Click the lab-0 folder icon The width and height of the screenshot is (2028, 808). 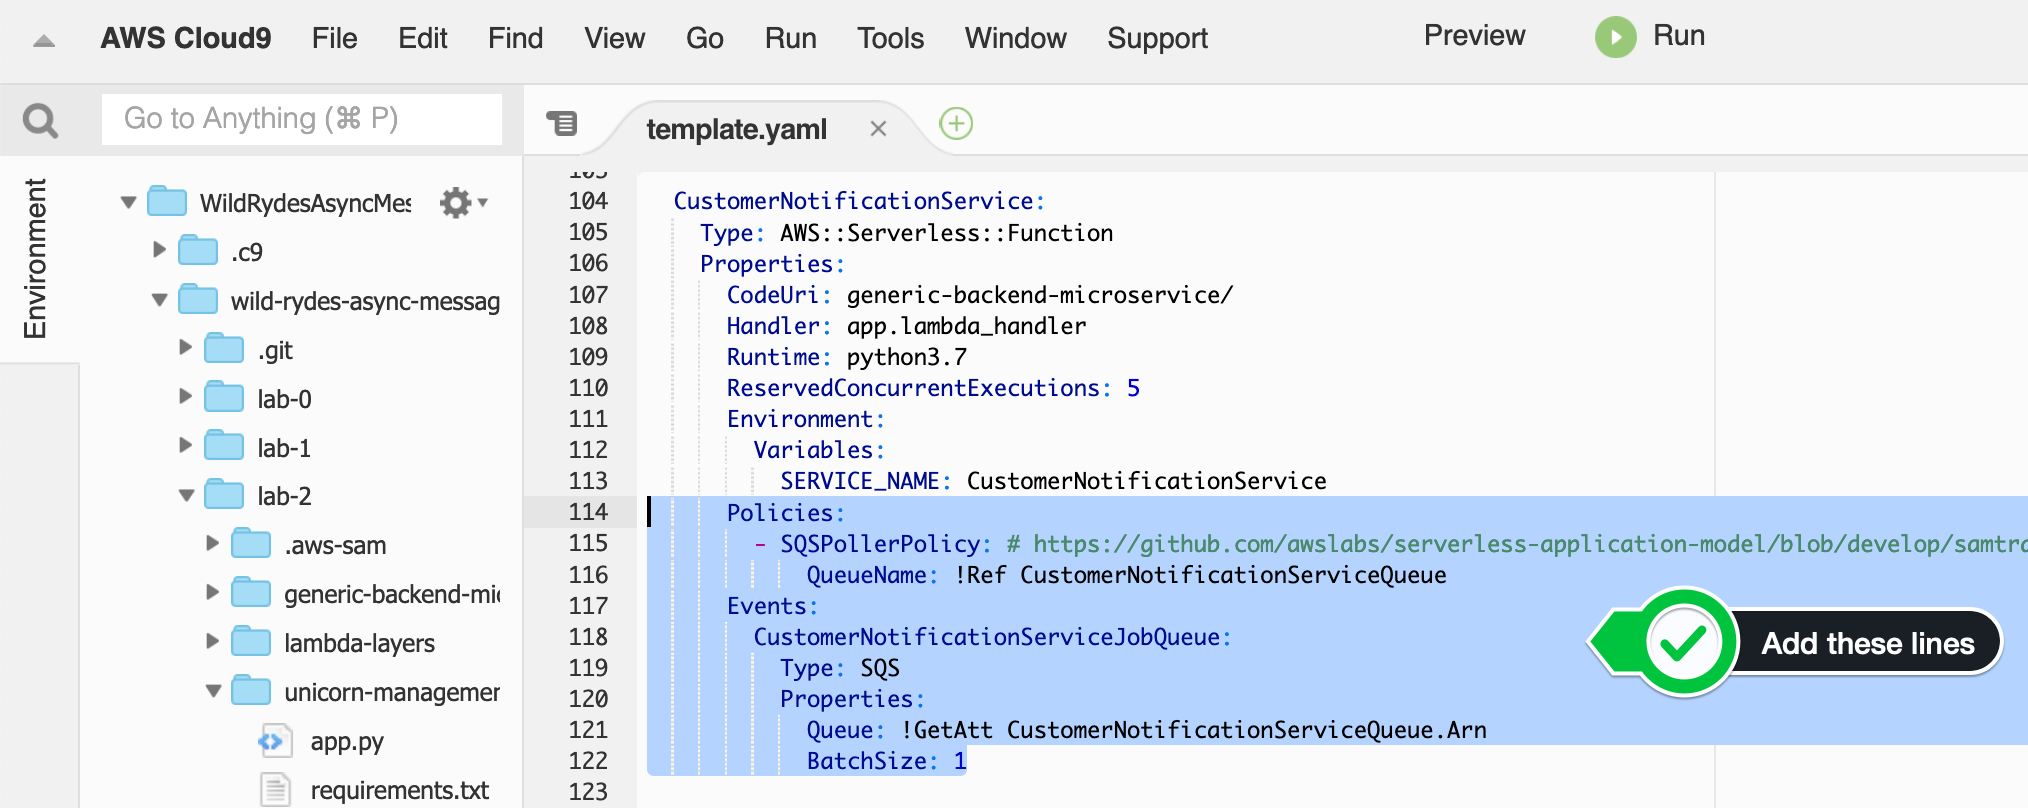point(224,398)
